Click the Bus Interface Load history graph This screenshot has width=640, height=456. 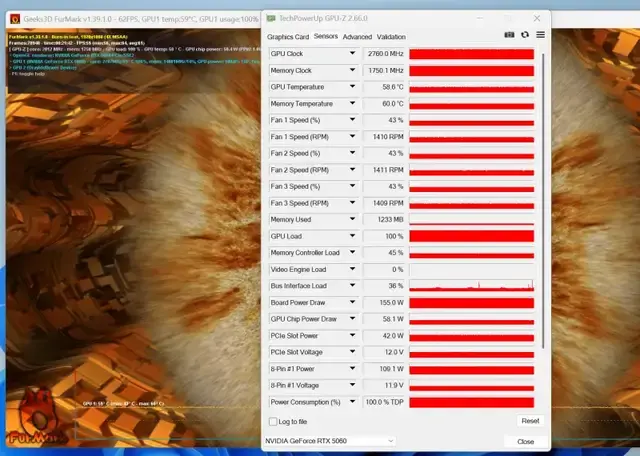coord(471,286)
